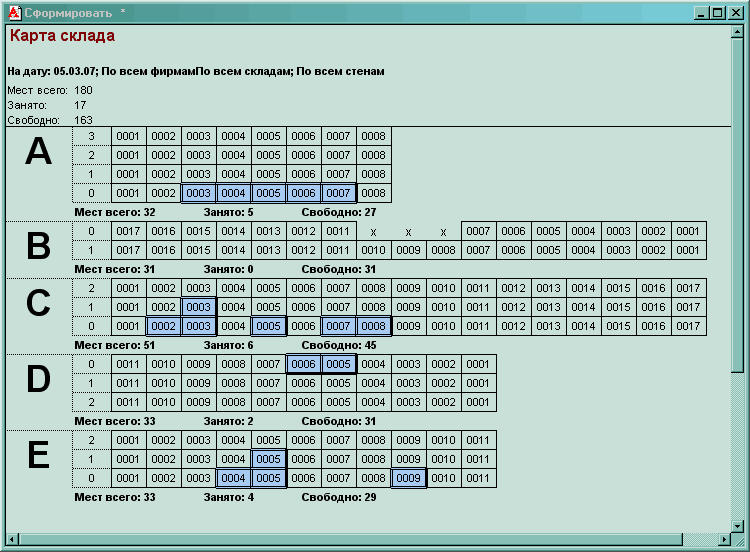Select occupied cell 0007 in wall A row 0
The image size is (750, 552).
point(339,193)
